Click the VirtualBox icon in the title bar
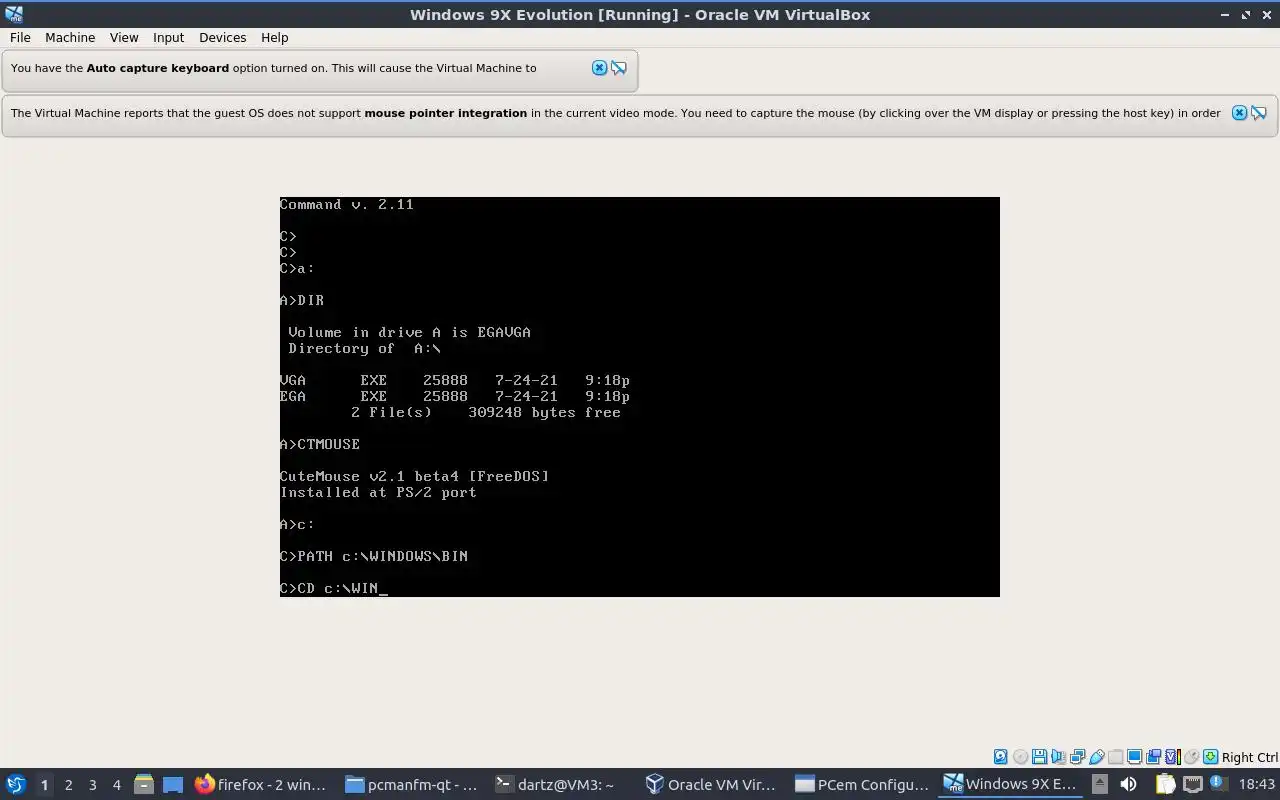 [x=14, y=14]
